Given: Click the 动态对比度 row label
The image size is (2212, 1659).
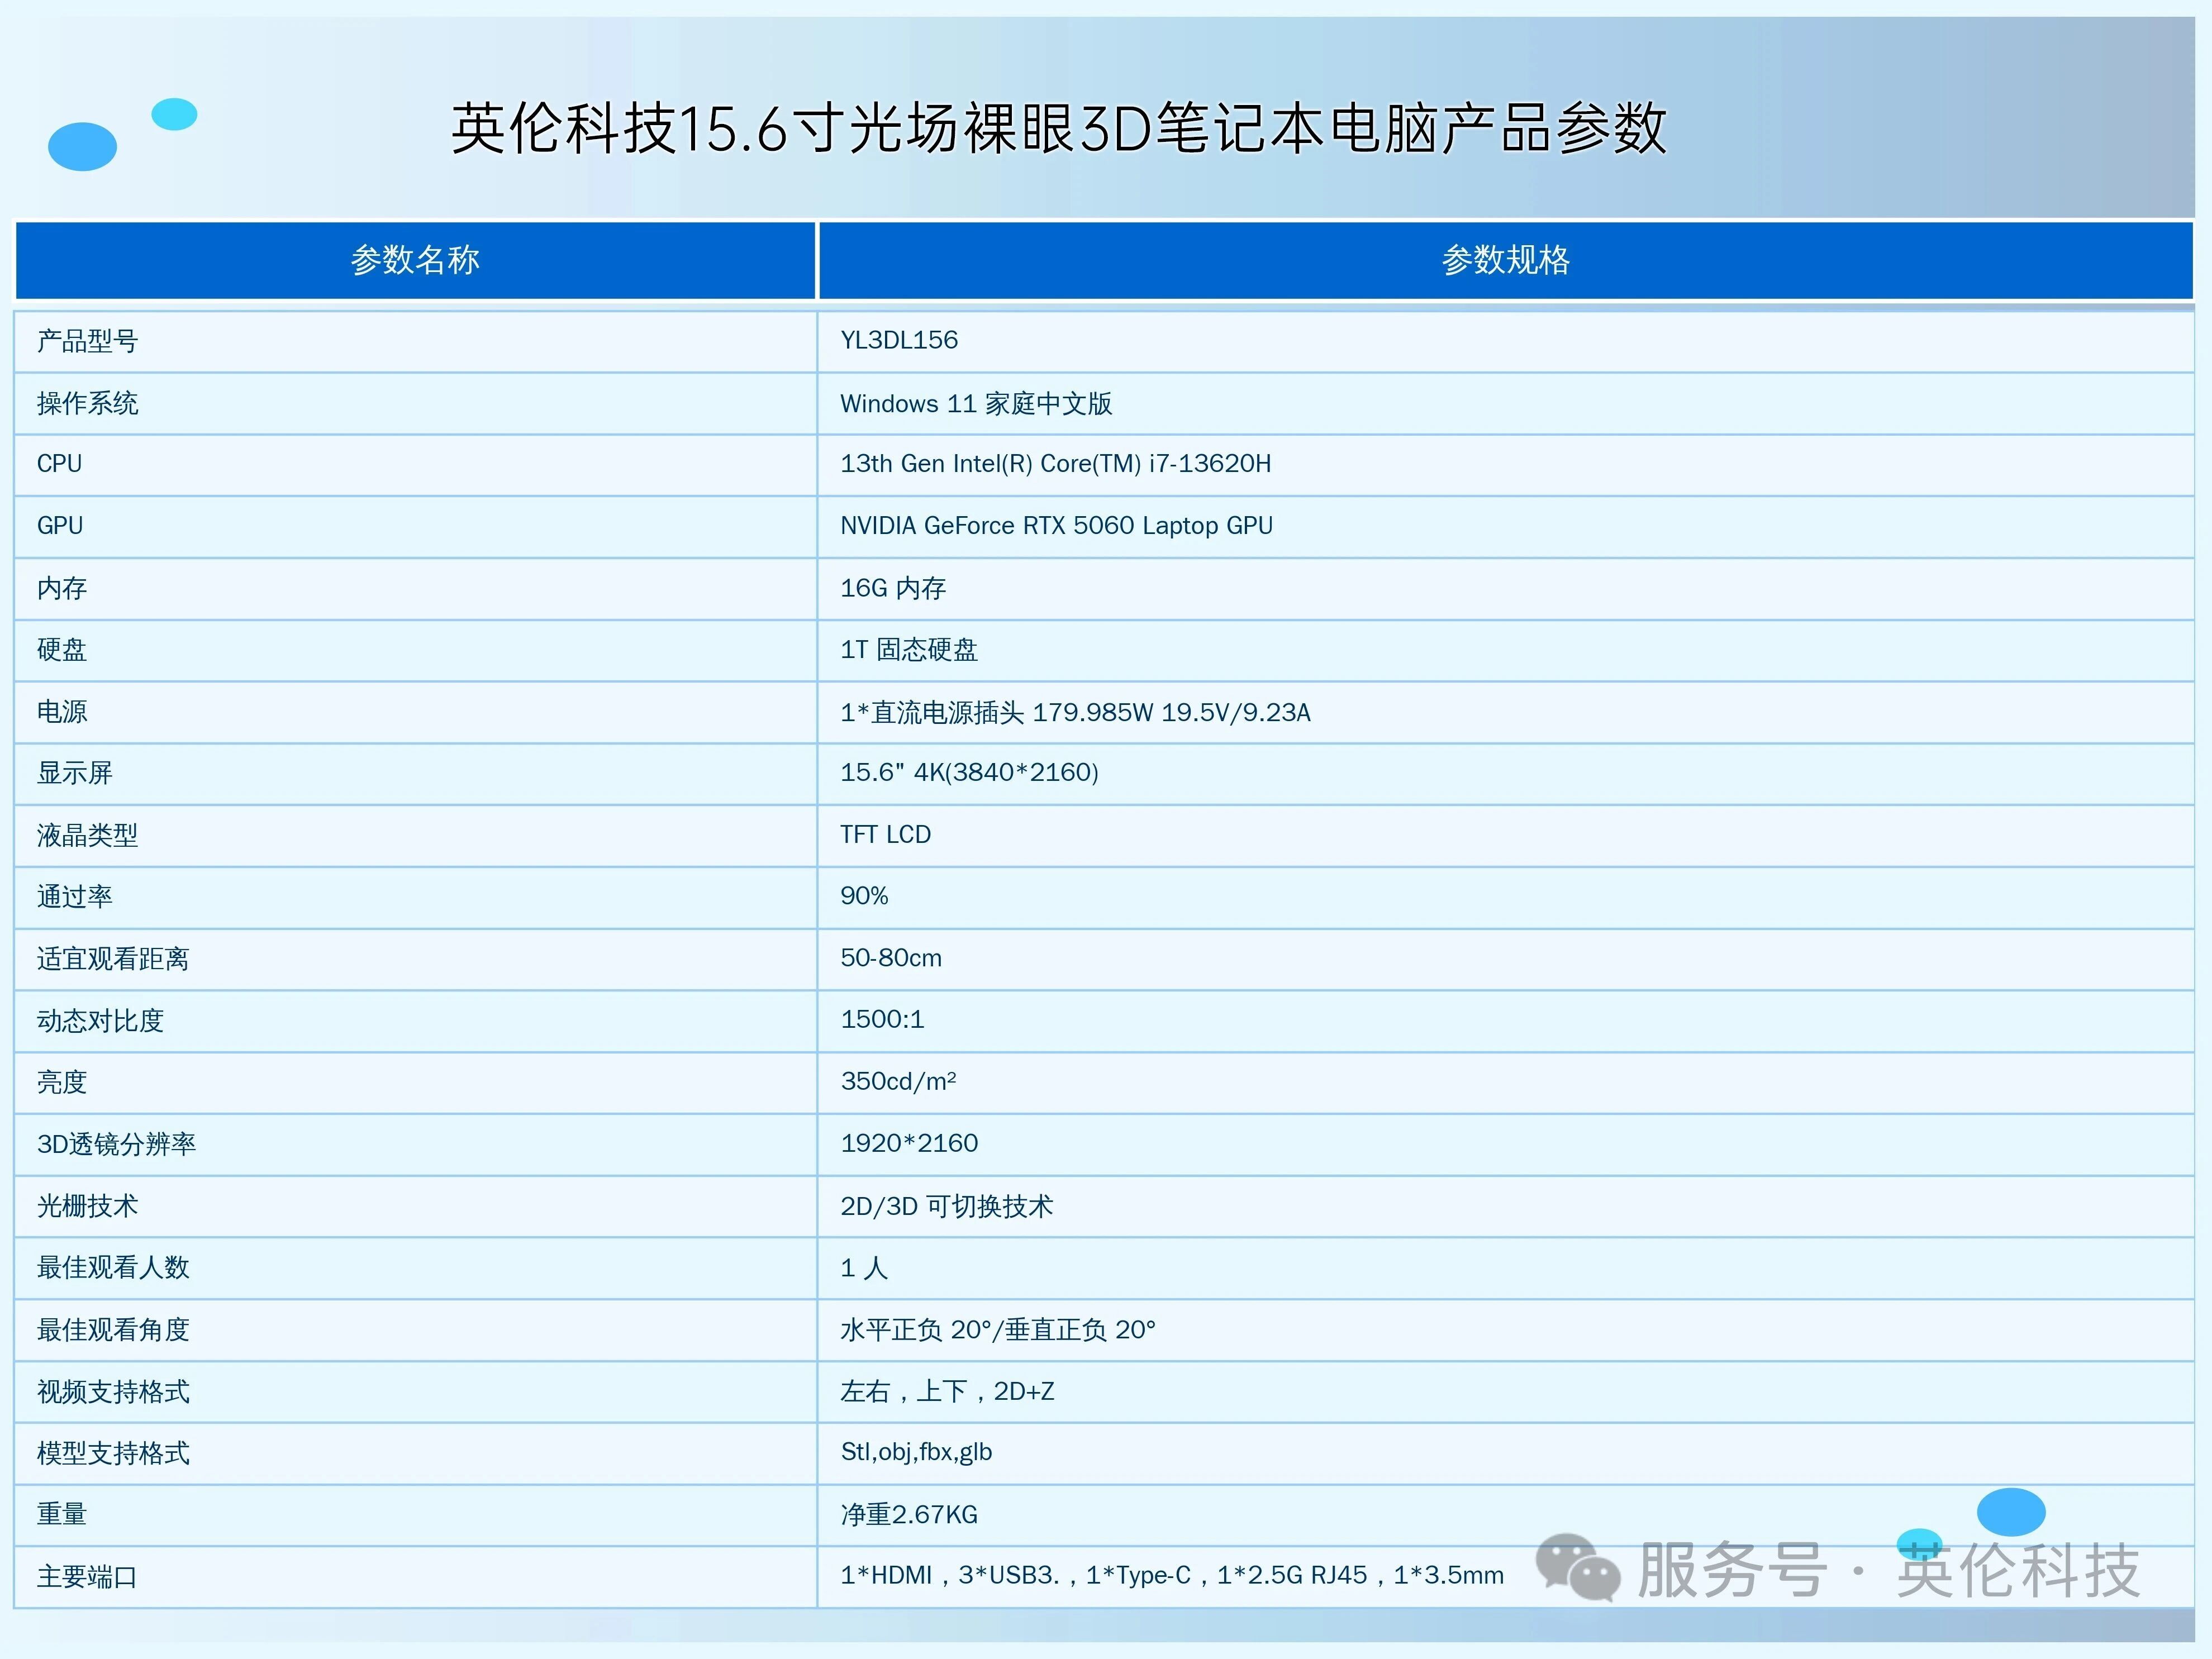Looking at the screenshot, I should pyautogui.click(x=100, y=1021).
